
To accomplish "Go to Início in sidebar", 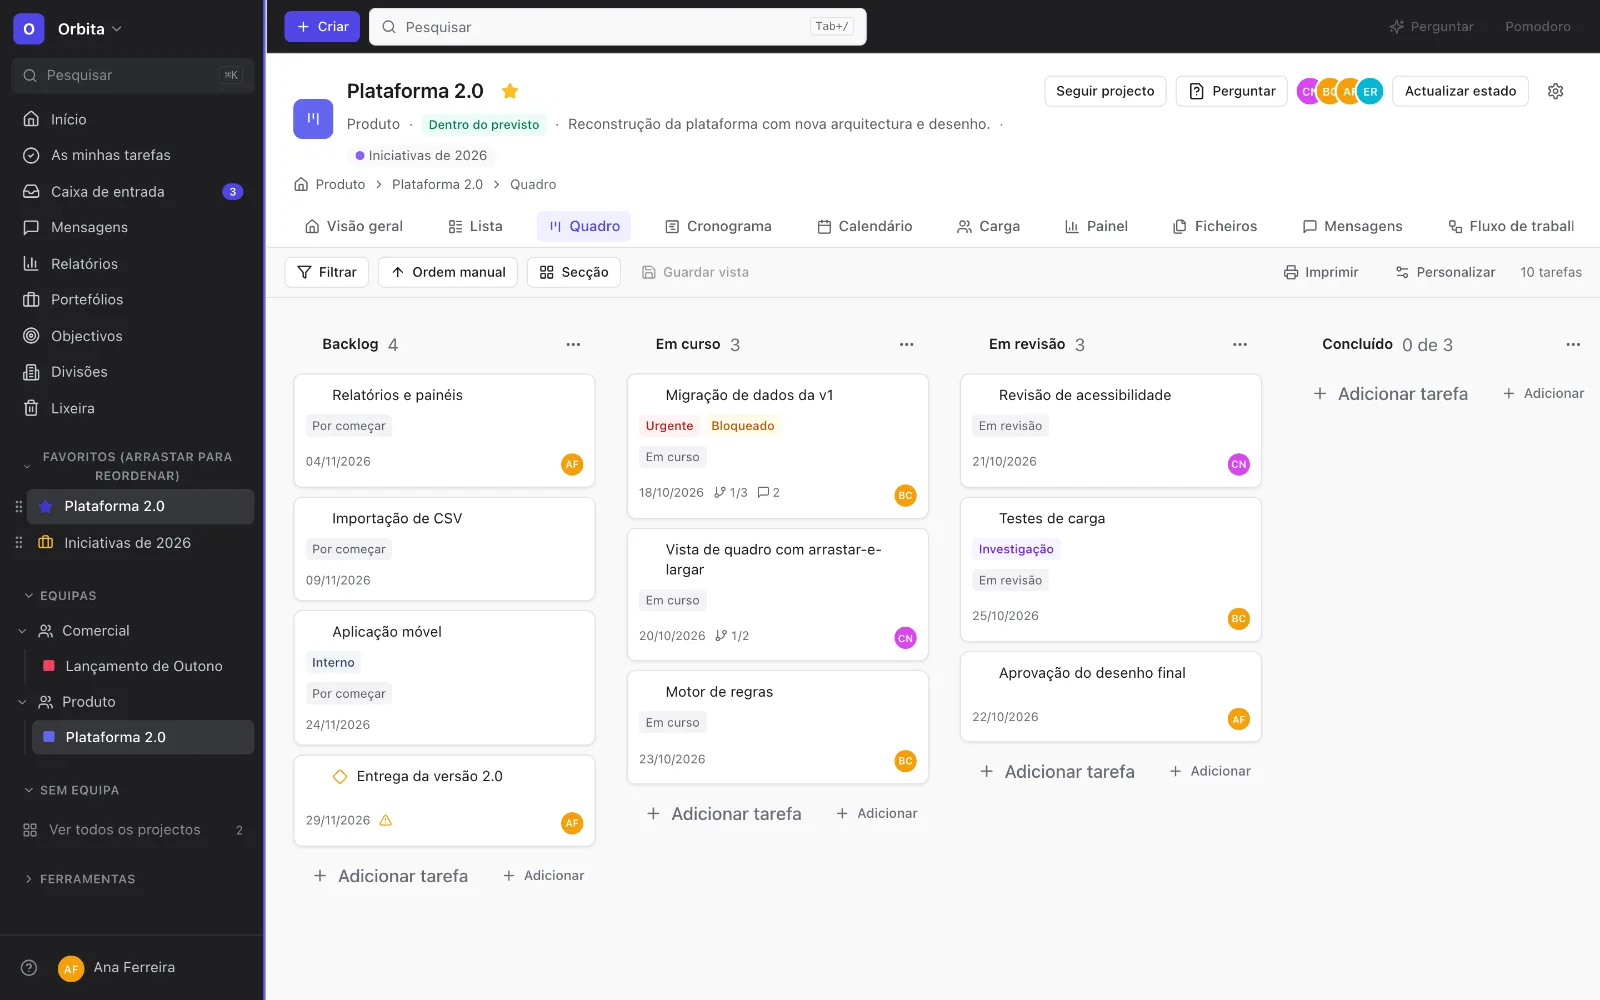I will (132, 119).
